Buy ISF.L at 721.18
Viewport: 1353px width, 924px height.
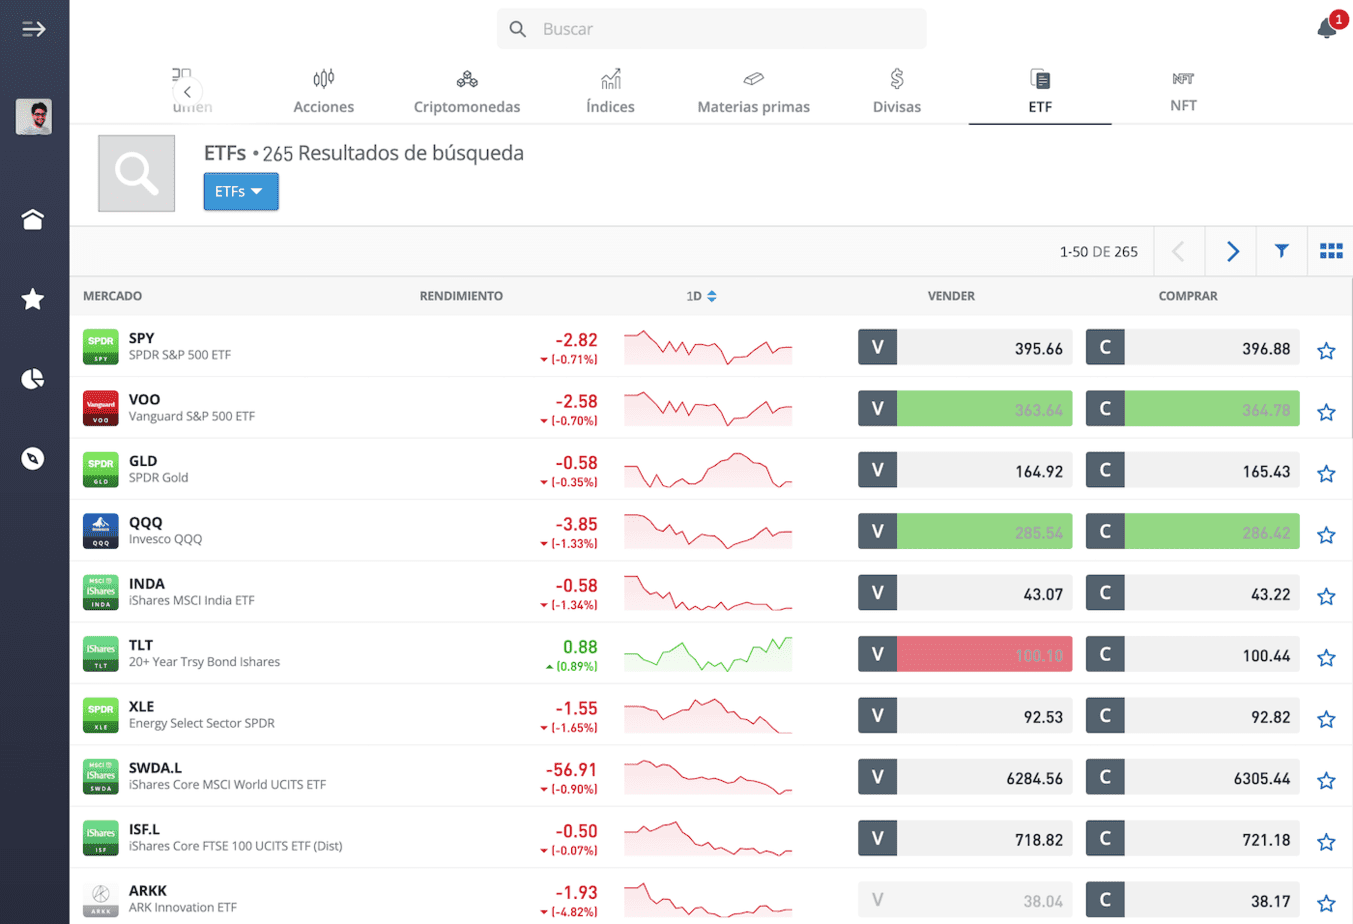[1193, 839]
